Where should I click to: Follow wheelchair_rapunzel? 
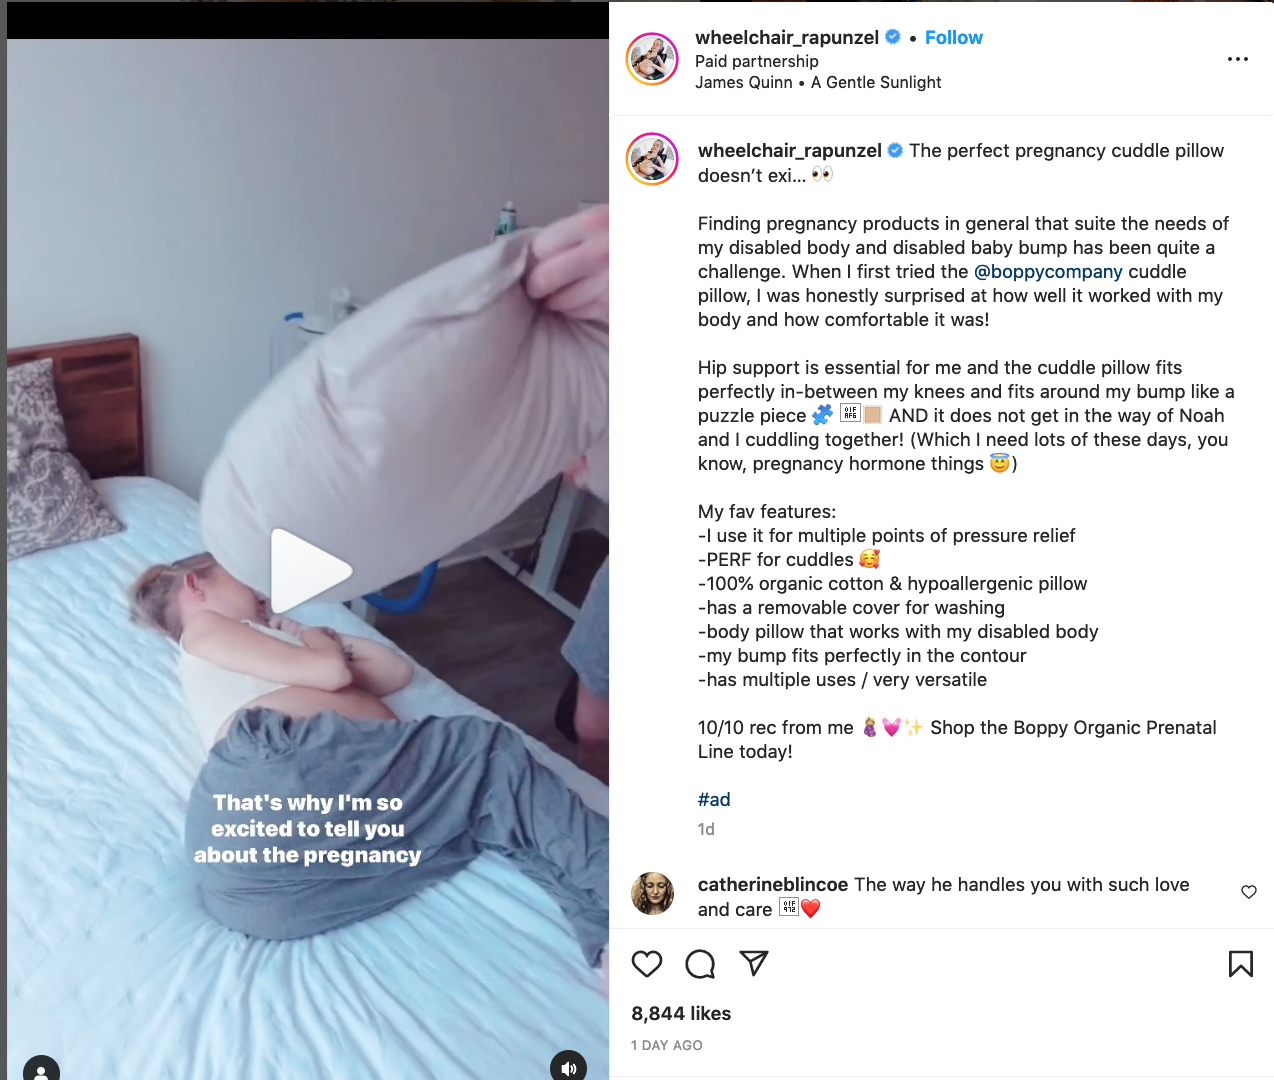953,37
